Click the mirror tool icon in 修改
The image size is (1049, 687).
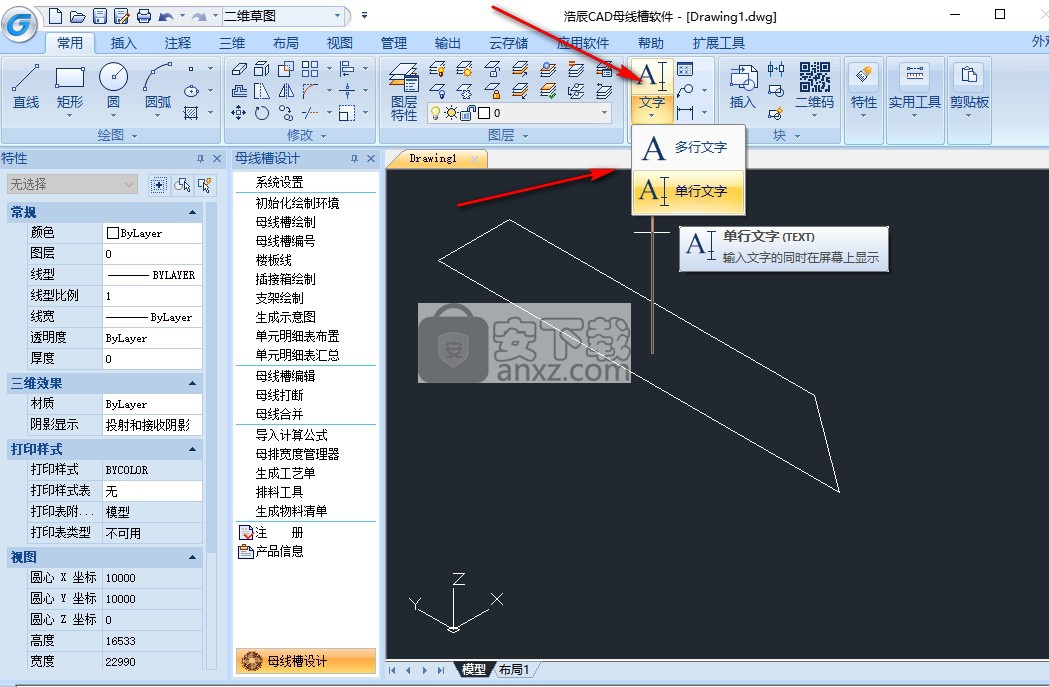tap(286, 90)
